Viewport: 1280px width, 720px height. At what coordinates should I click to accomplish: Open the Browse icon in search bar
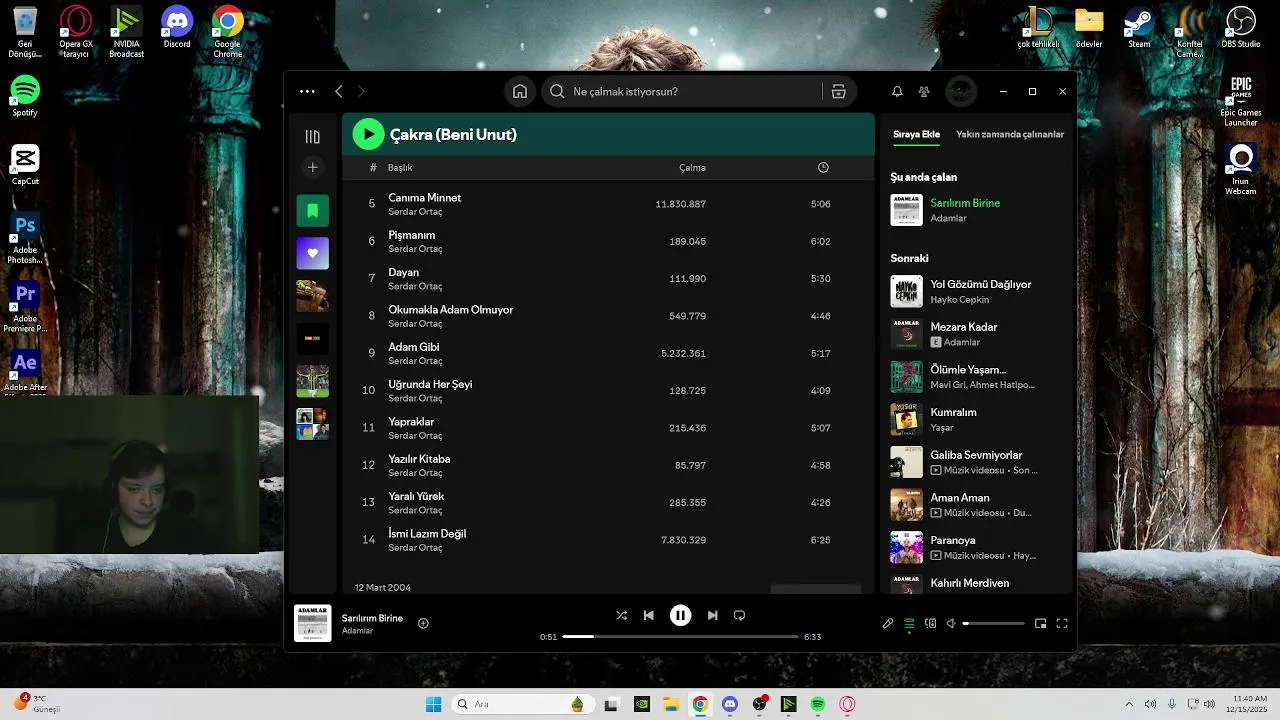838,91
